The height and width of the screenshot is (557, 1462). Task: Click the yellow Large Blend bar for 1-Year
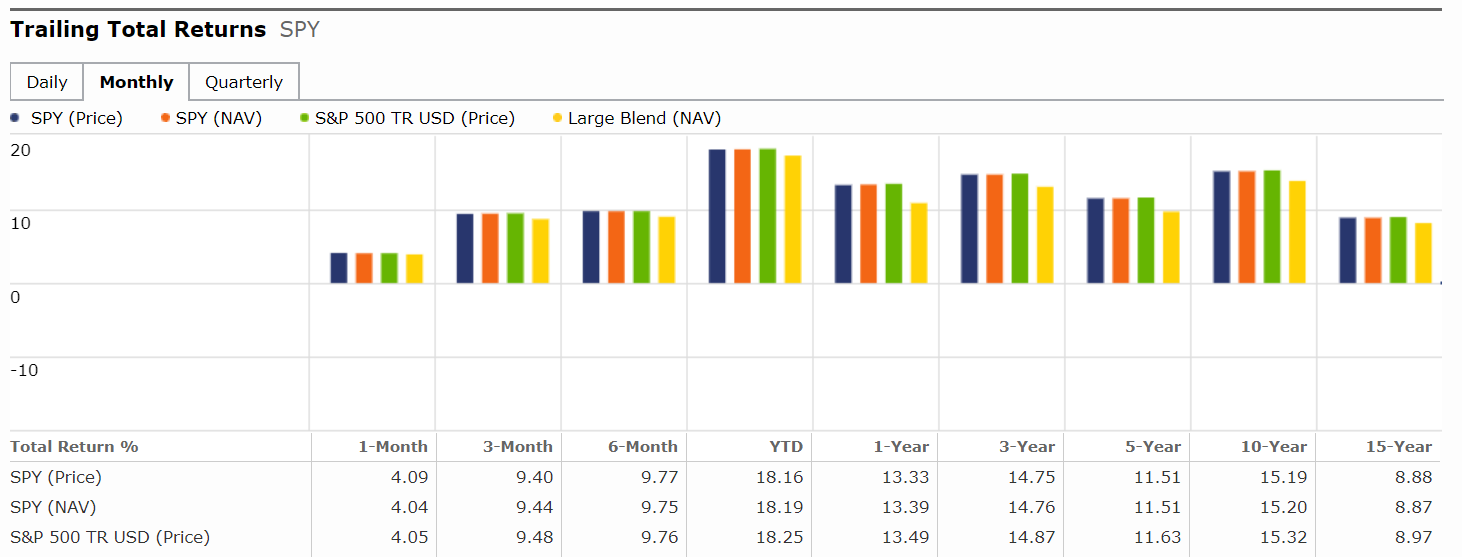coord(919,243)
